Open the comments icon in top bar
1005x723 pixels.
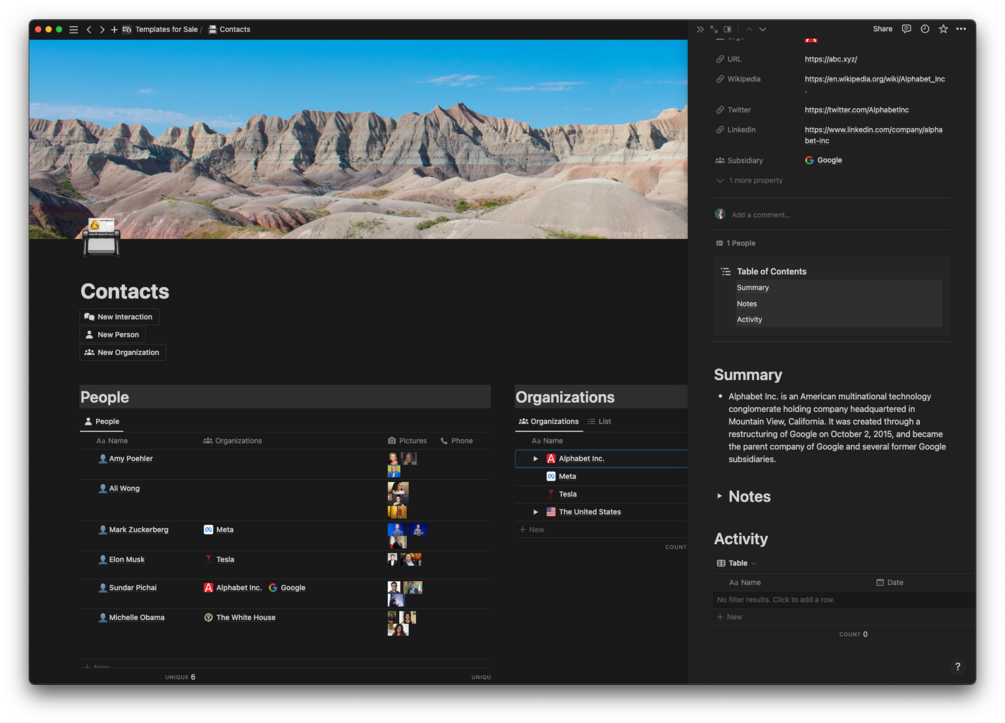click(906, 29)
